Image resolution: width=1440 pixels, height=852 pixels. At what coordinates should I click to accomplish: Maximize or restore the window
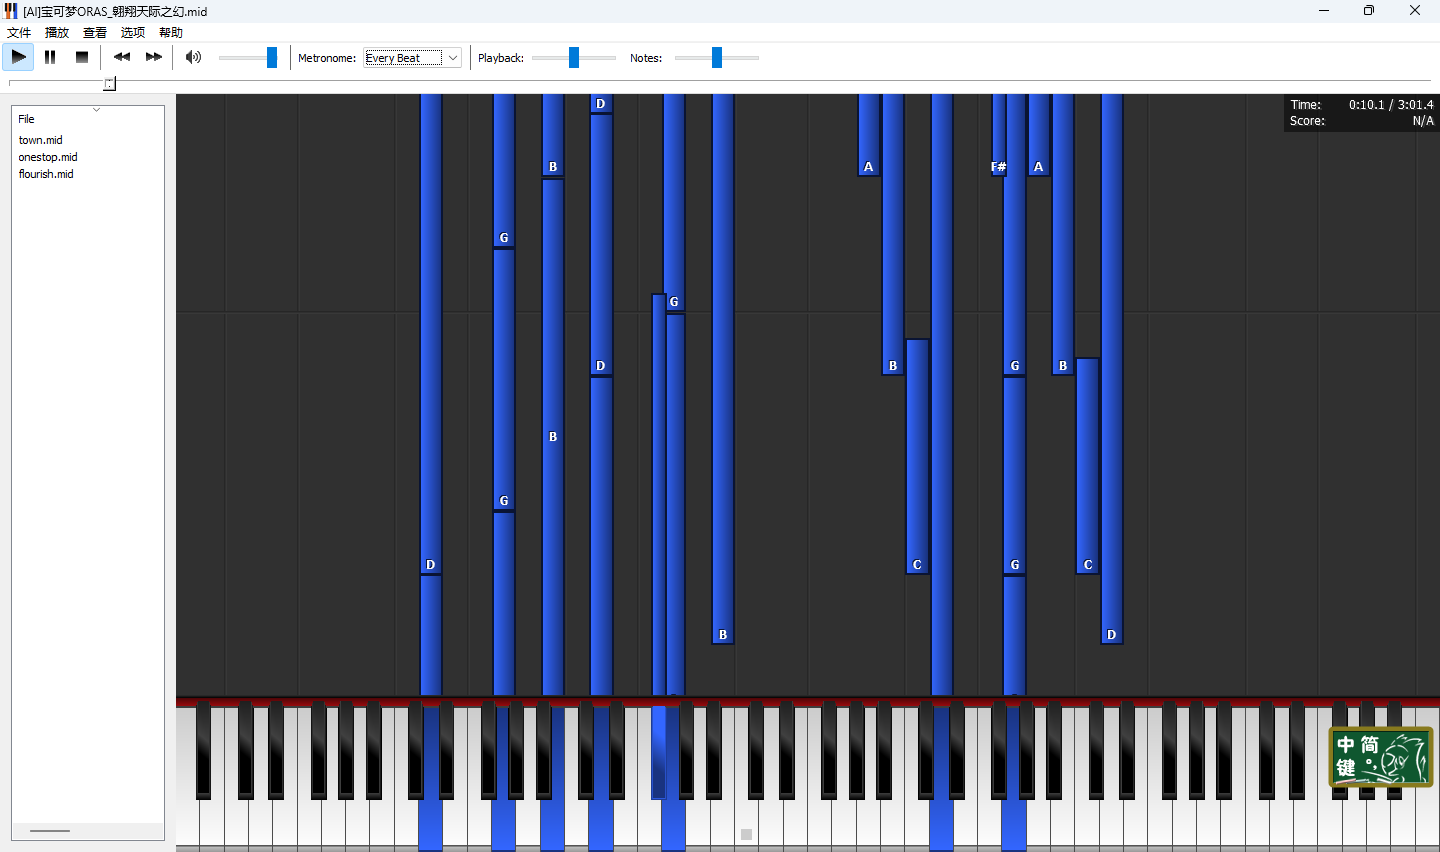[x=1369, y=11]
